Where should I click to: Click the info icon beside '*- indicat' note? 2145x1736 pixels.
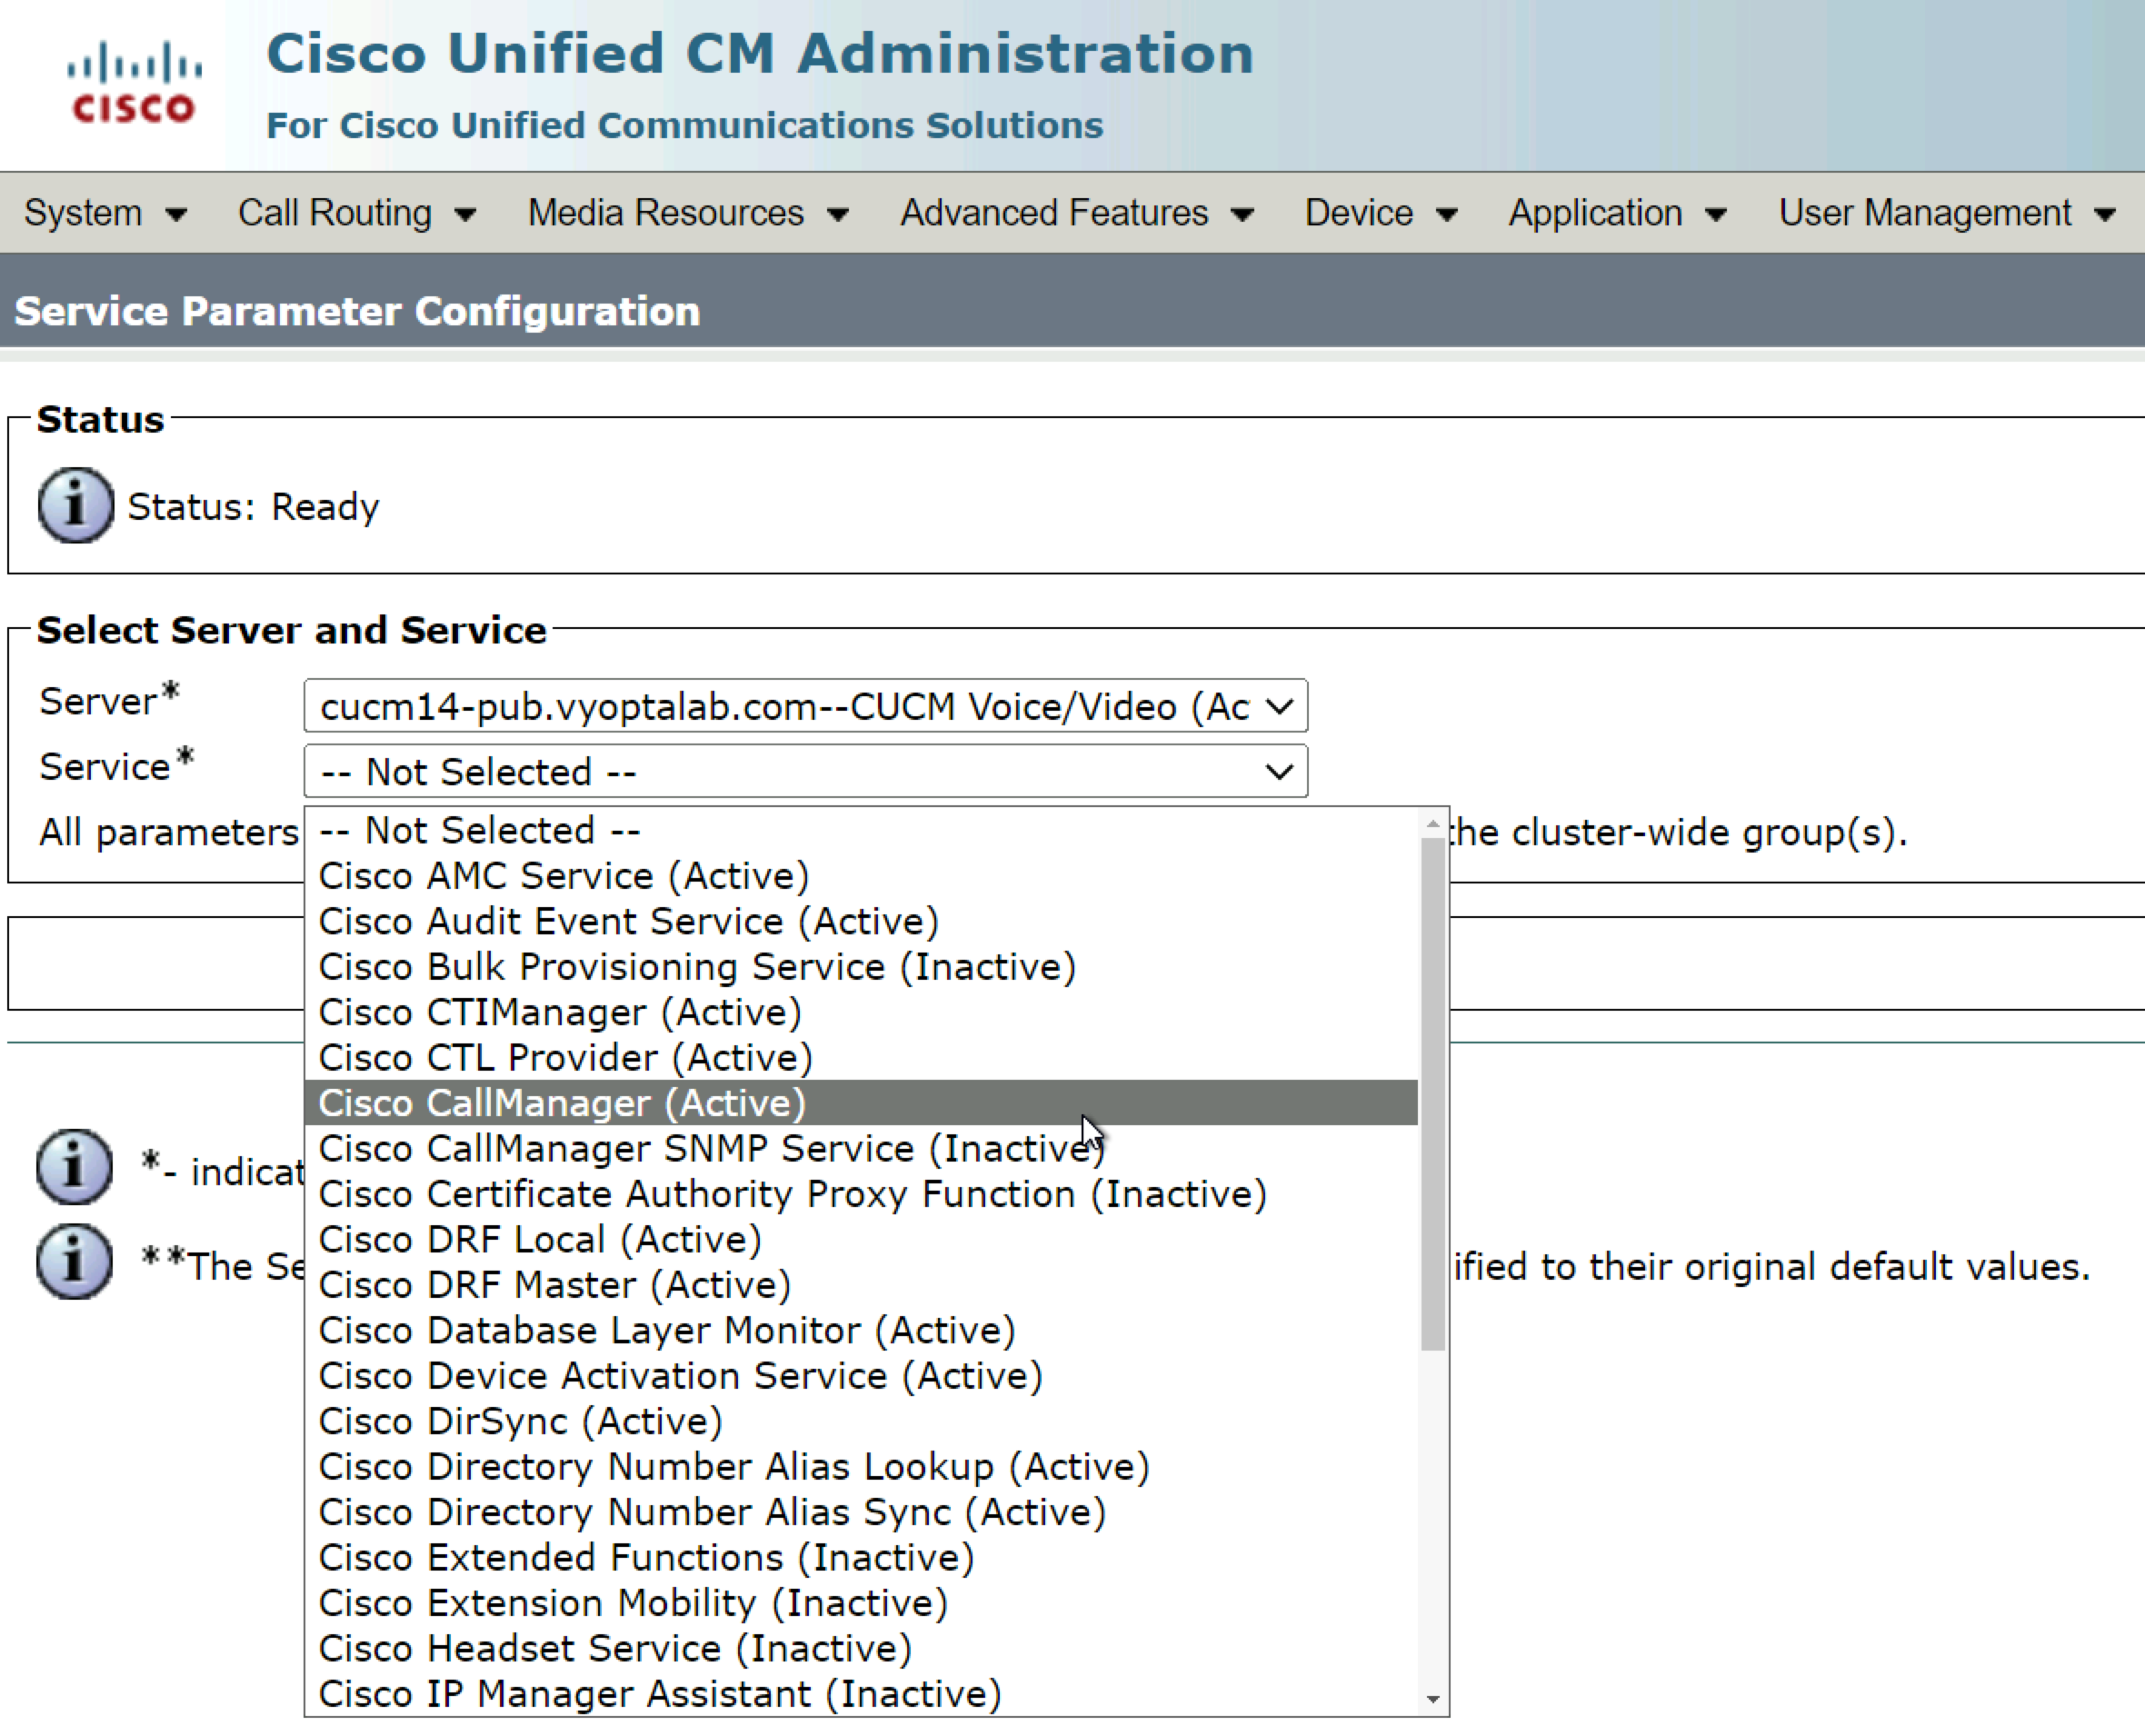[74, 1167]
